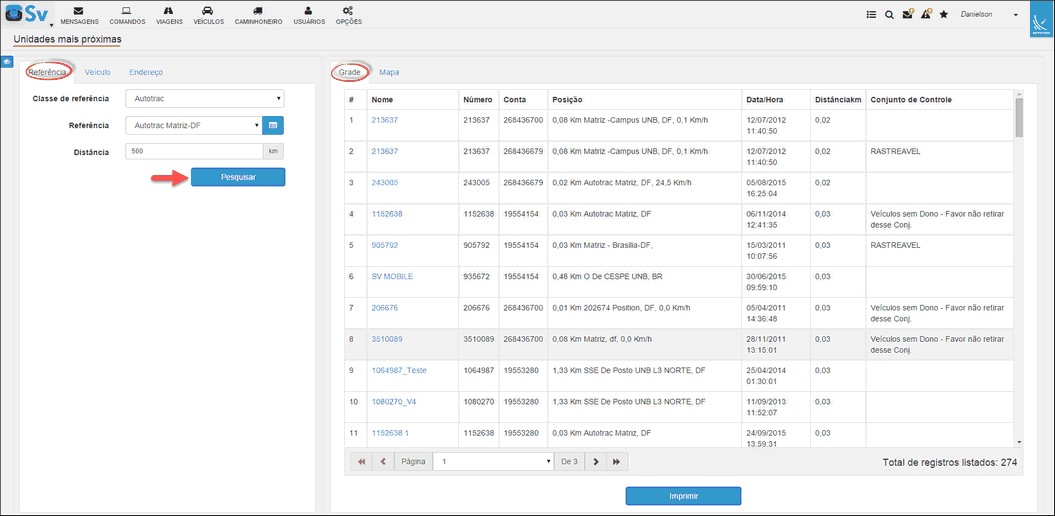Open the 1152638 1 unit link
The width and height of the screenshot is (1055, 516).
(390, 433)
